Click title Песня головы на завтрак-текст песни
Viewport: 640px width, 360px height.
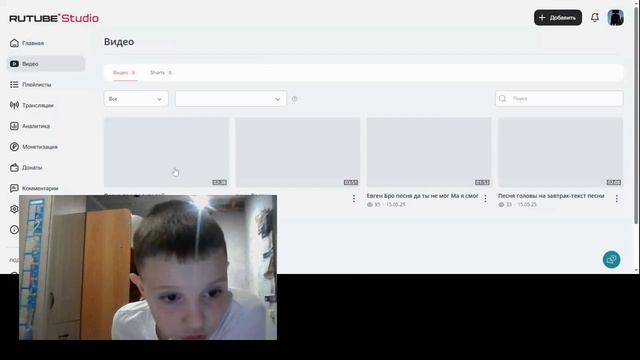point(551,196)
